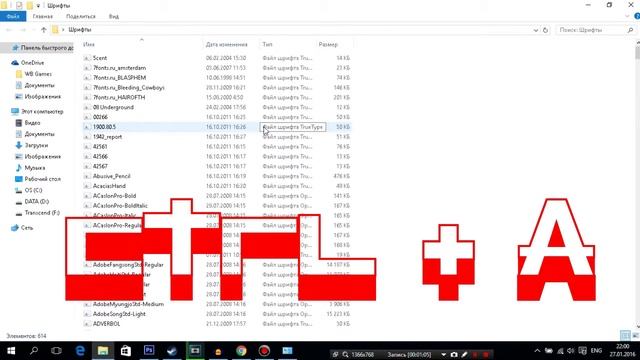Click font icon beside 00266
The image size is (640, 360).
(87, 117)
